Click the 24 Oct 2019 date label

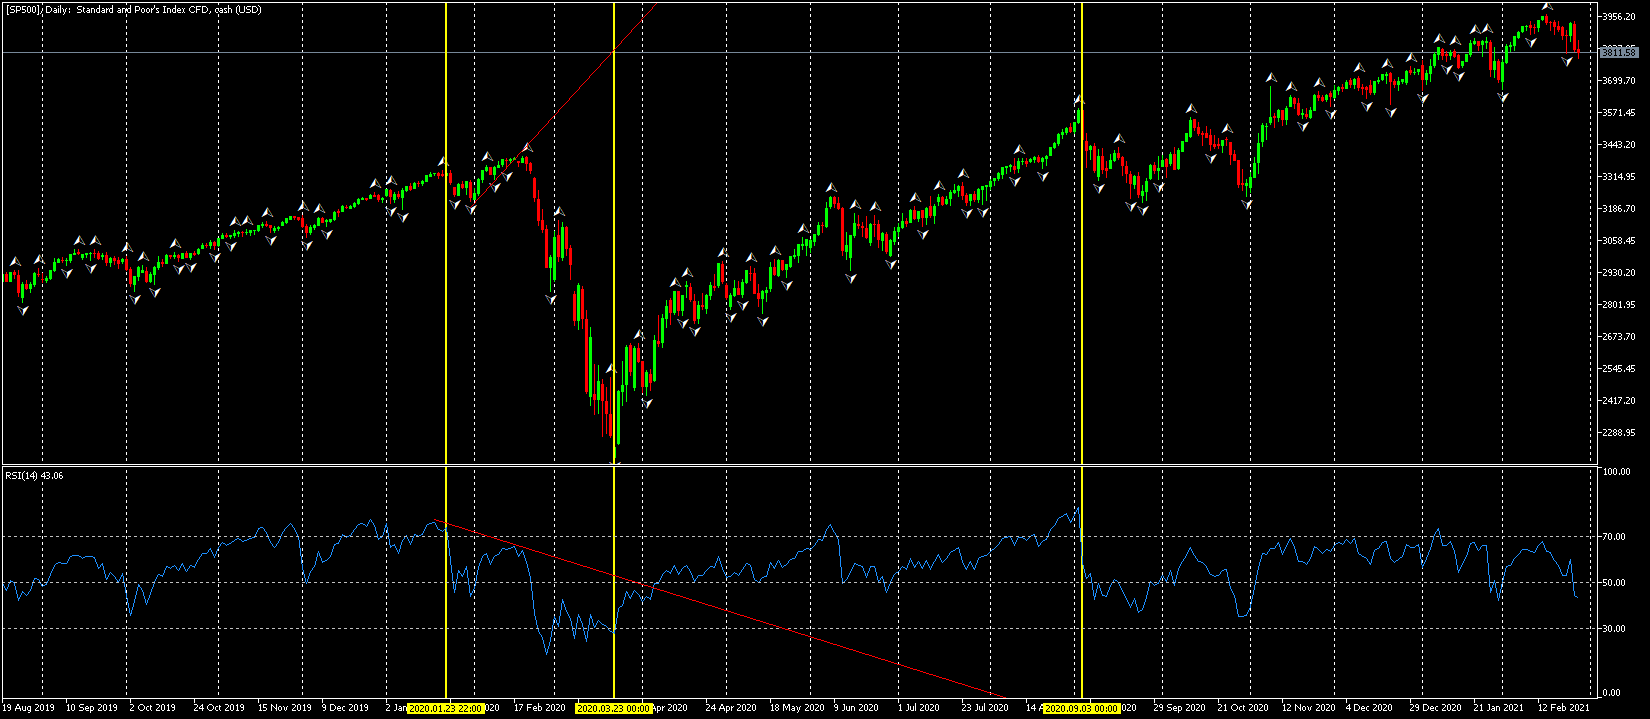pos(219,708)
